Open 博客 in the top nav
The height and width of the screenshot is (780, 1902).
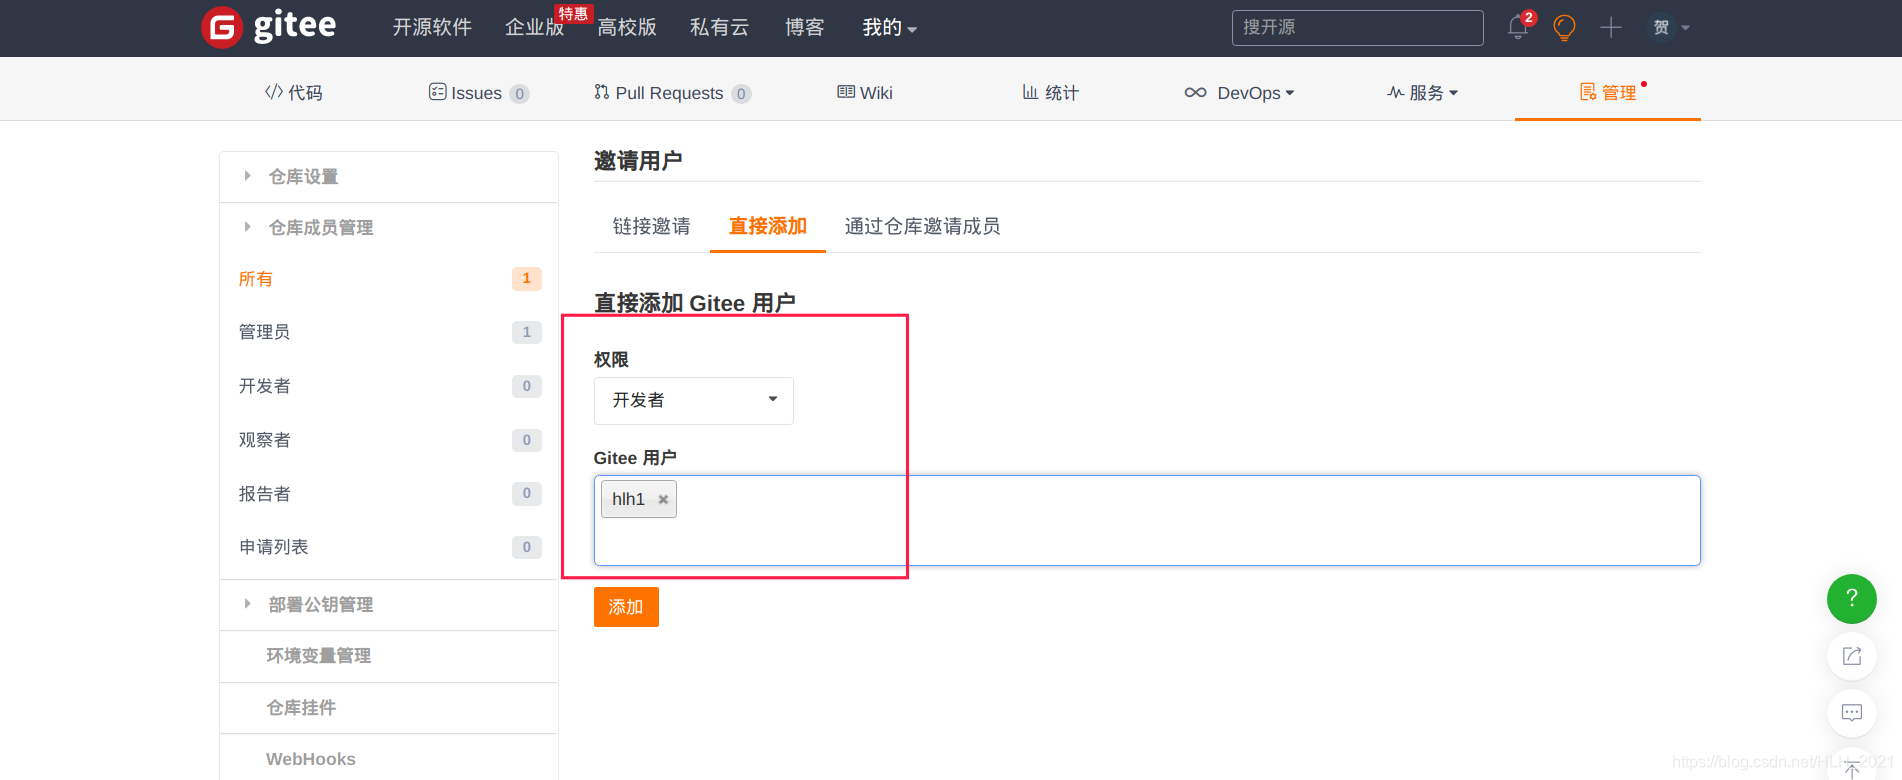(x=805, y=27)
